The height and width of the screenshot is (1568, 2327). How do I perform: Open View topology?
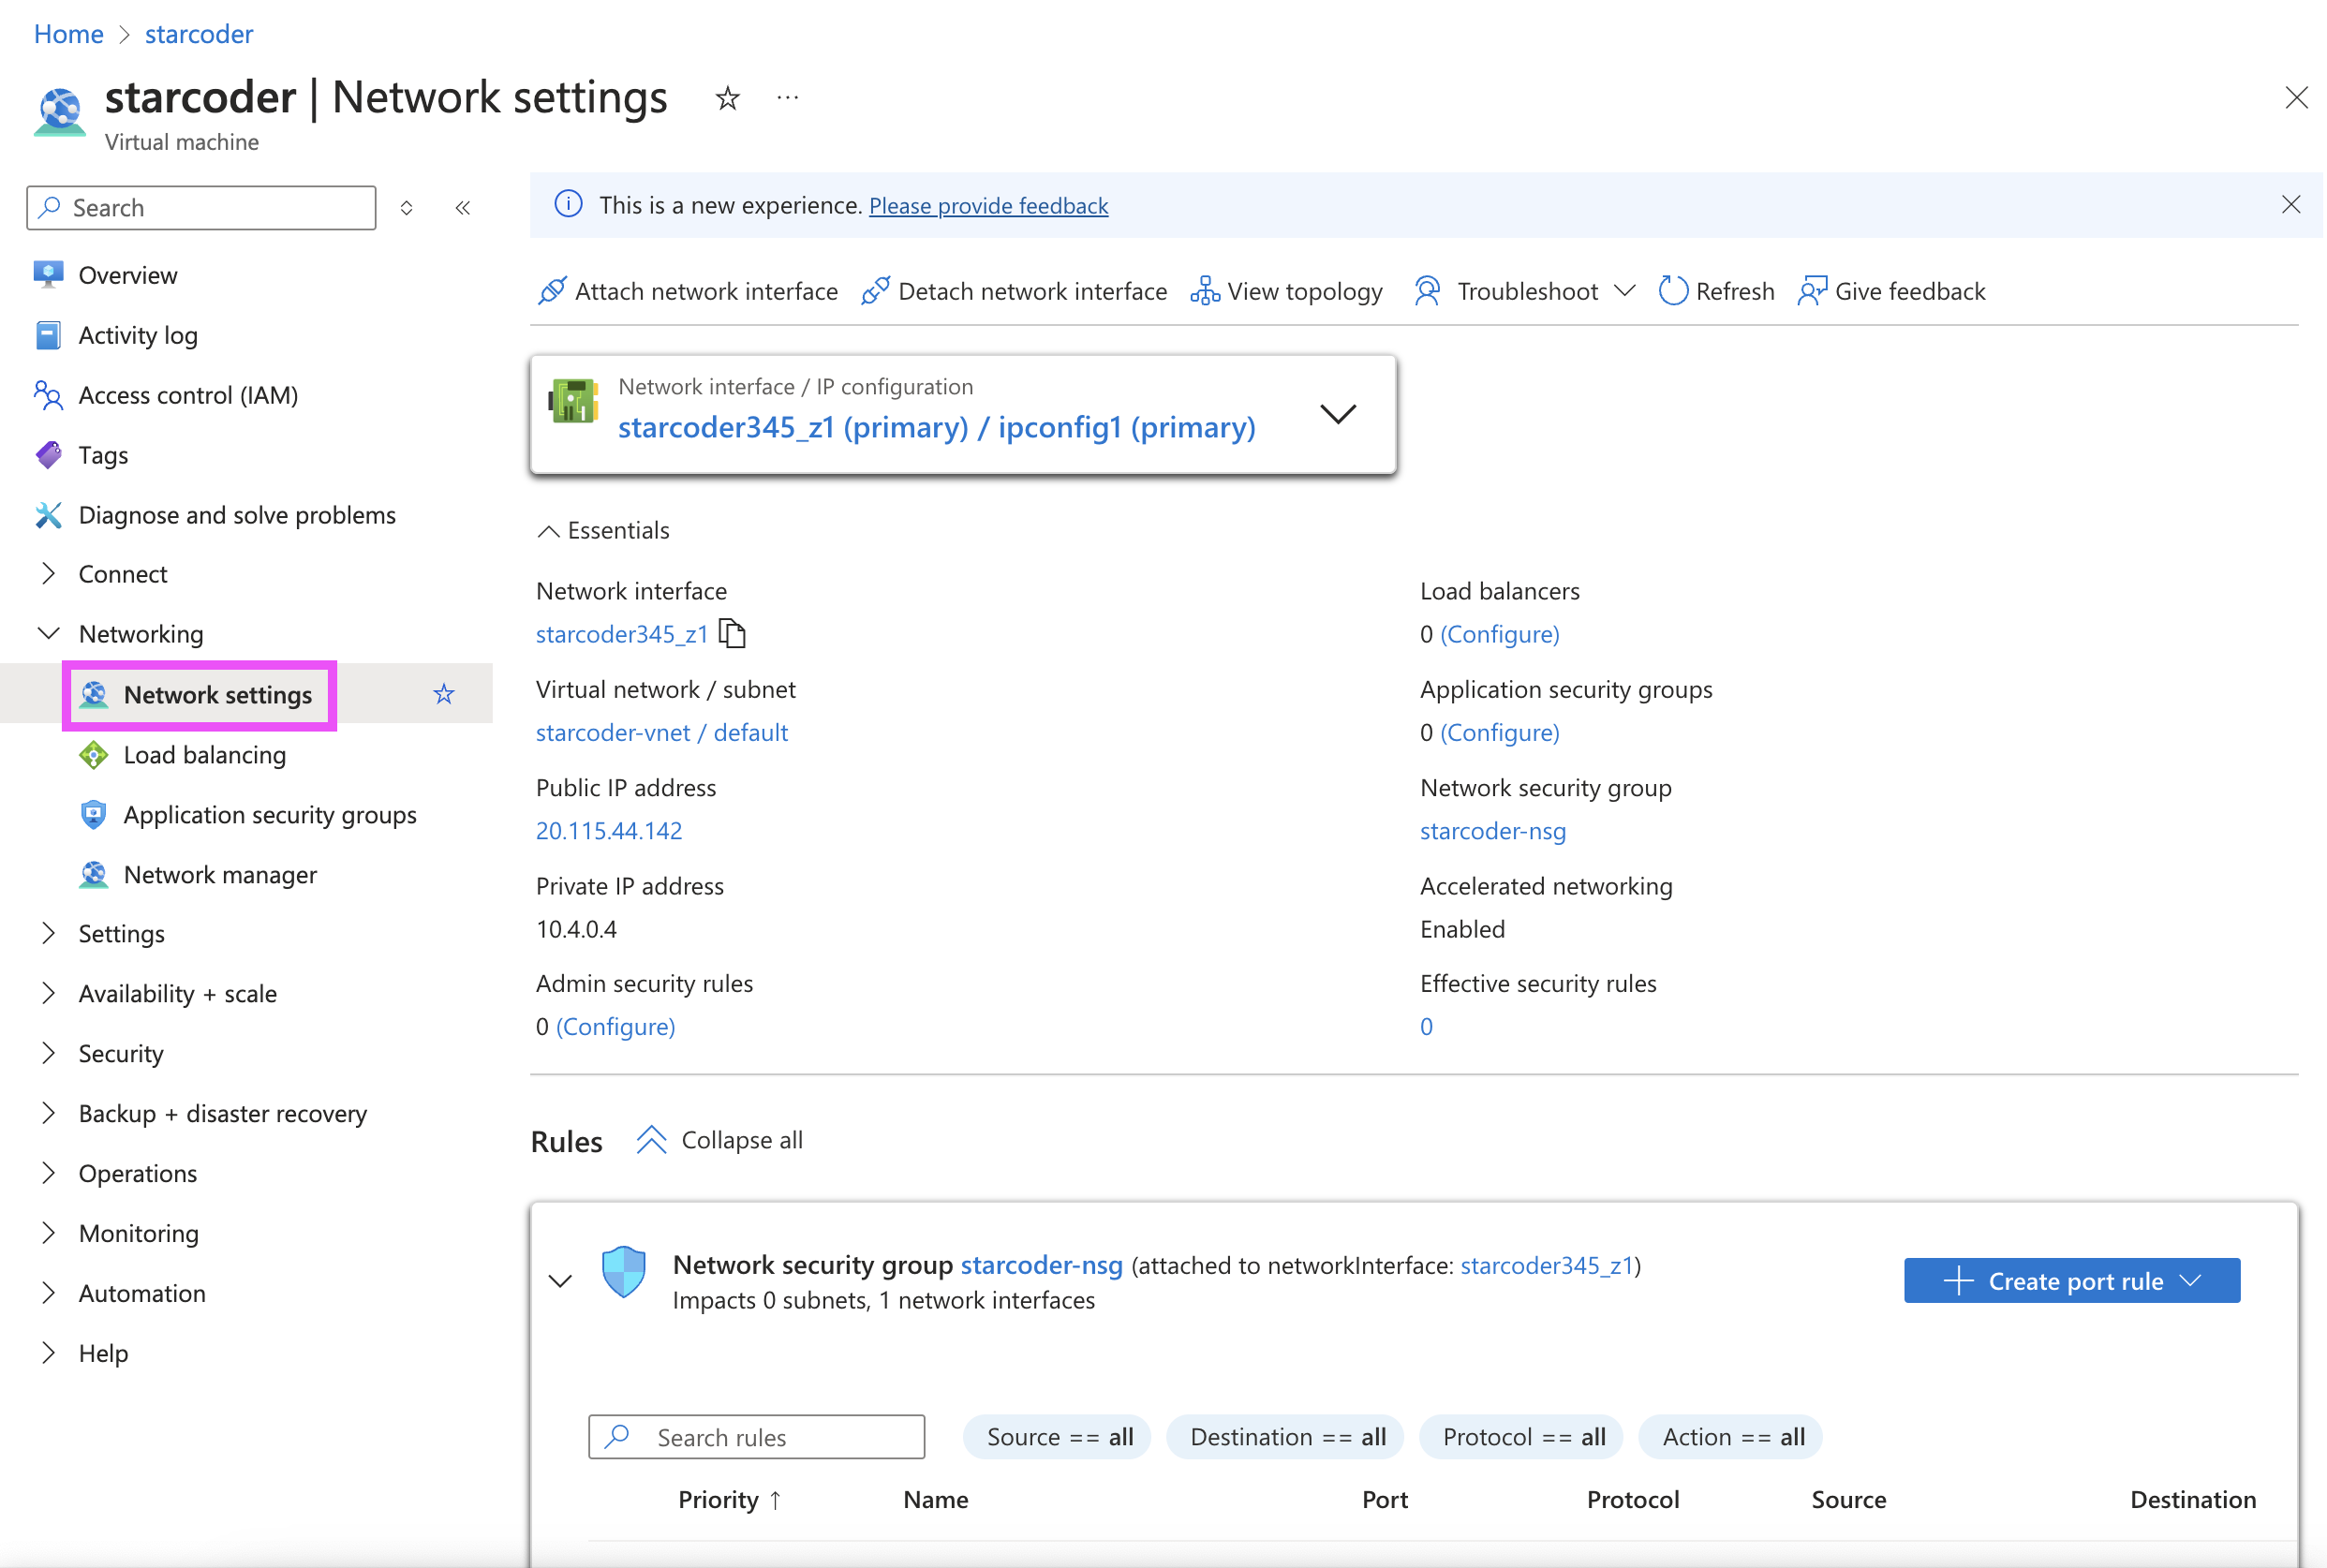[1286, 291]
